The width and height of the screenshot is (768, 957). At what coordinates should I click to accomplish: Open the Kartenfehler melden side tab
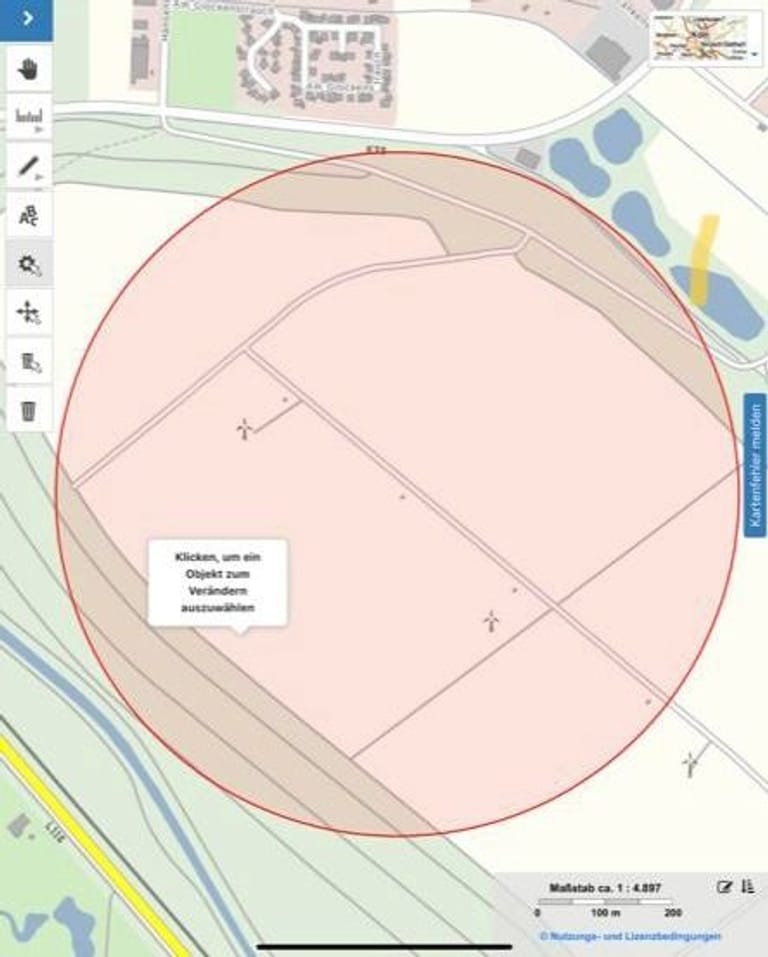(x=755, y=465)
